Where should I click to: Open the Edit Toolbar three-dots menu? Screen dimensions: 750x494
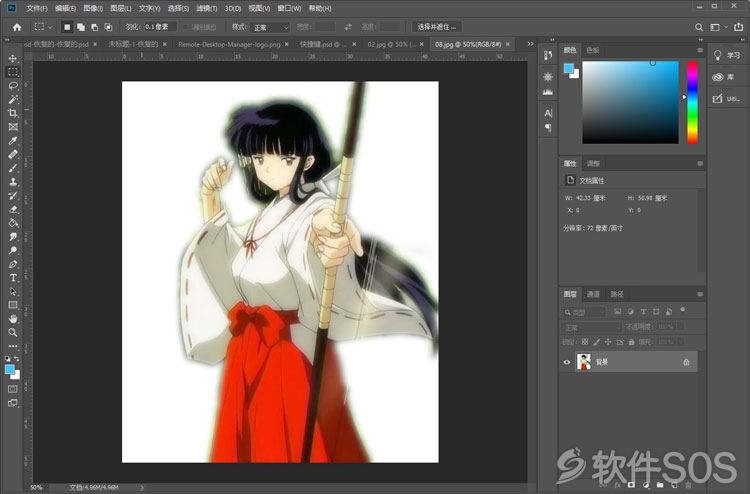point(13,346)
